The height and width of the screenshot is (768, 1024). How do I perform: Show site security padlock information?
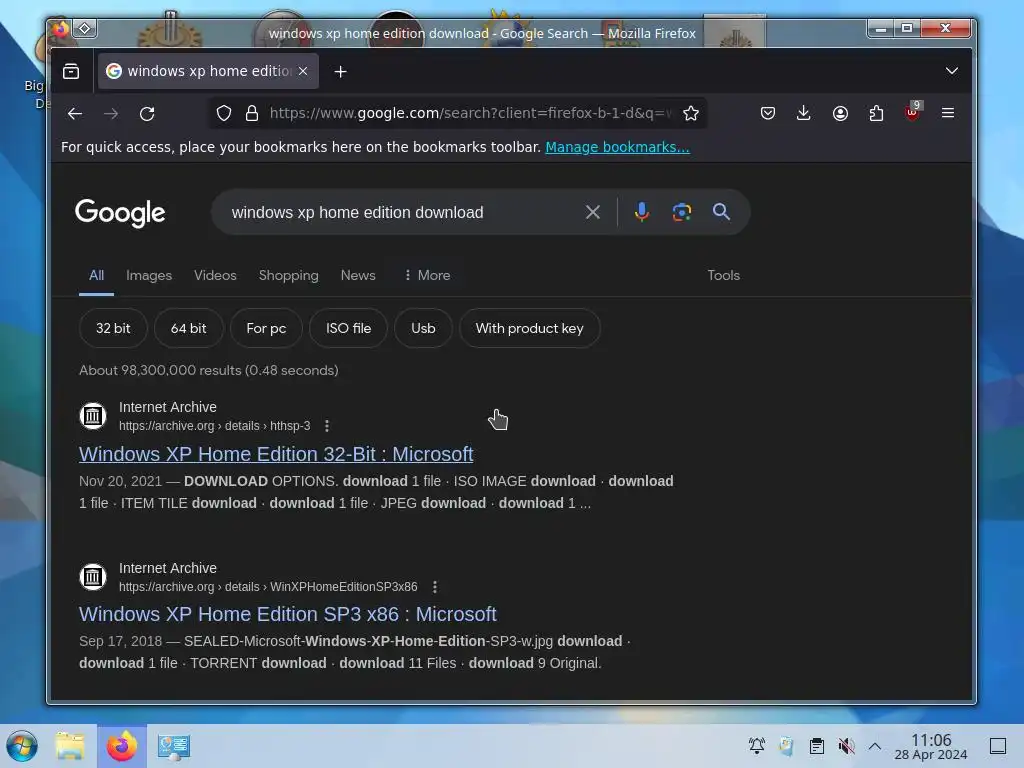[x=251, y=114]
